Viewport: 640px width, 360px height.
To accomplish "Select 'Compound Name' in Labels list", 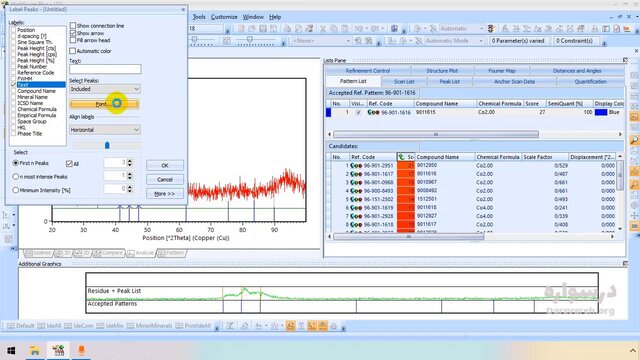I will coord(36,91).
